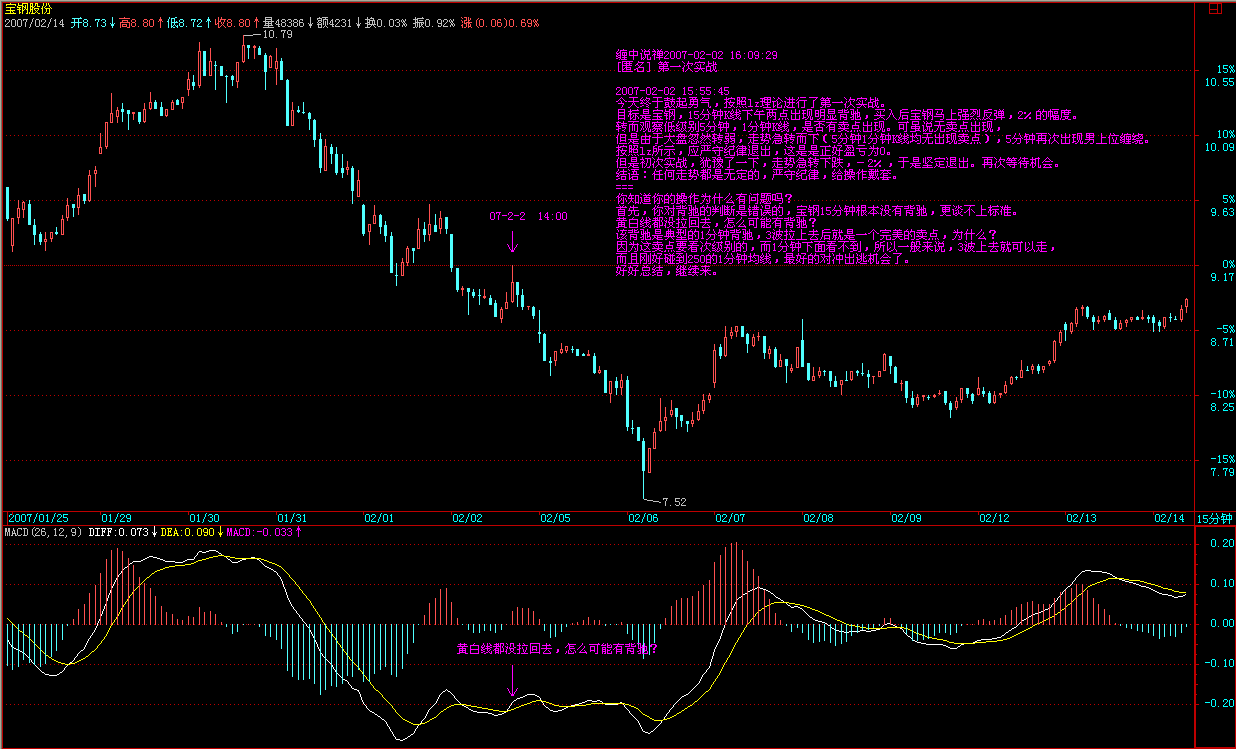Screen dimensions: 1236x749
Task: Click the 7.52 low price marker
Action: (x=673, y=501)
